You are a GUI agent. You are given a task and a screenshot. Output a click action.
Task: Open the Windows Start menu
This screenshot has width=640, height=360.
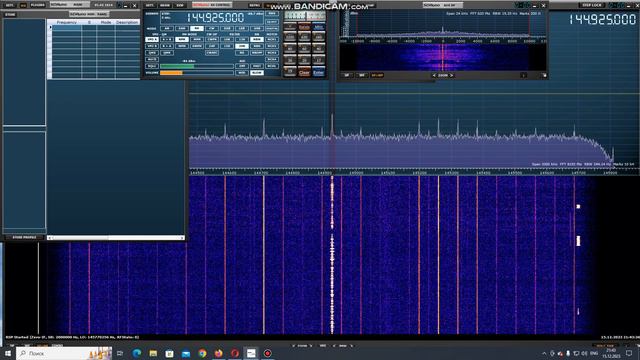pyautogui.click(x=7, y=353)
